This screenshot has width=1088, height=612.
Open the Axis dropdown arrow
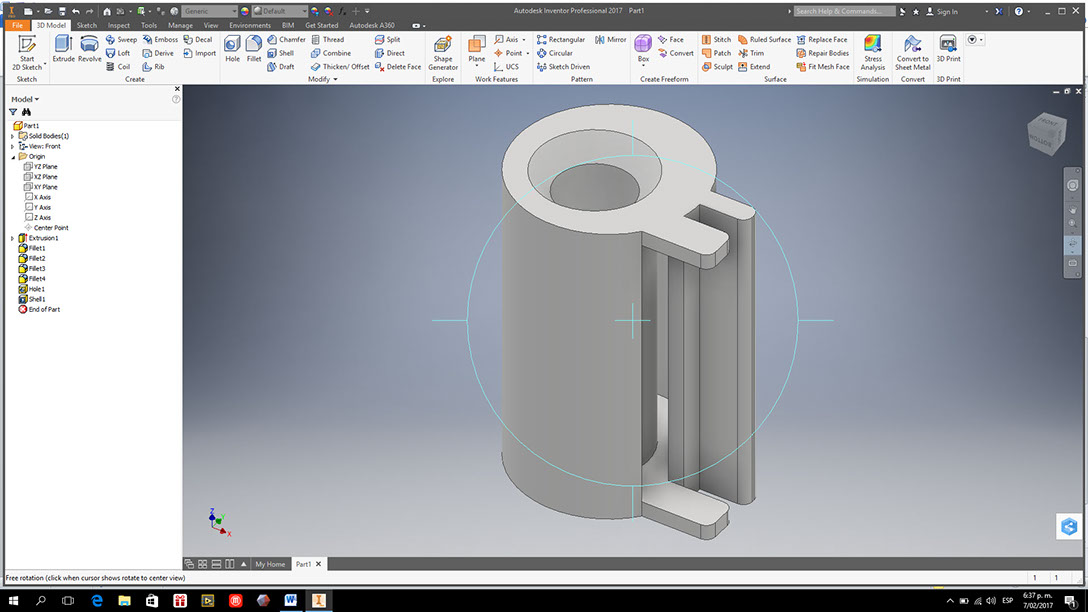(x=524, y=40)
